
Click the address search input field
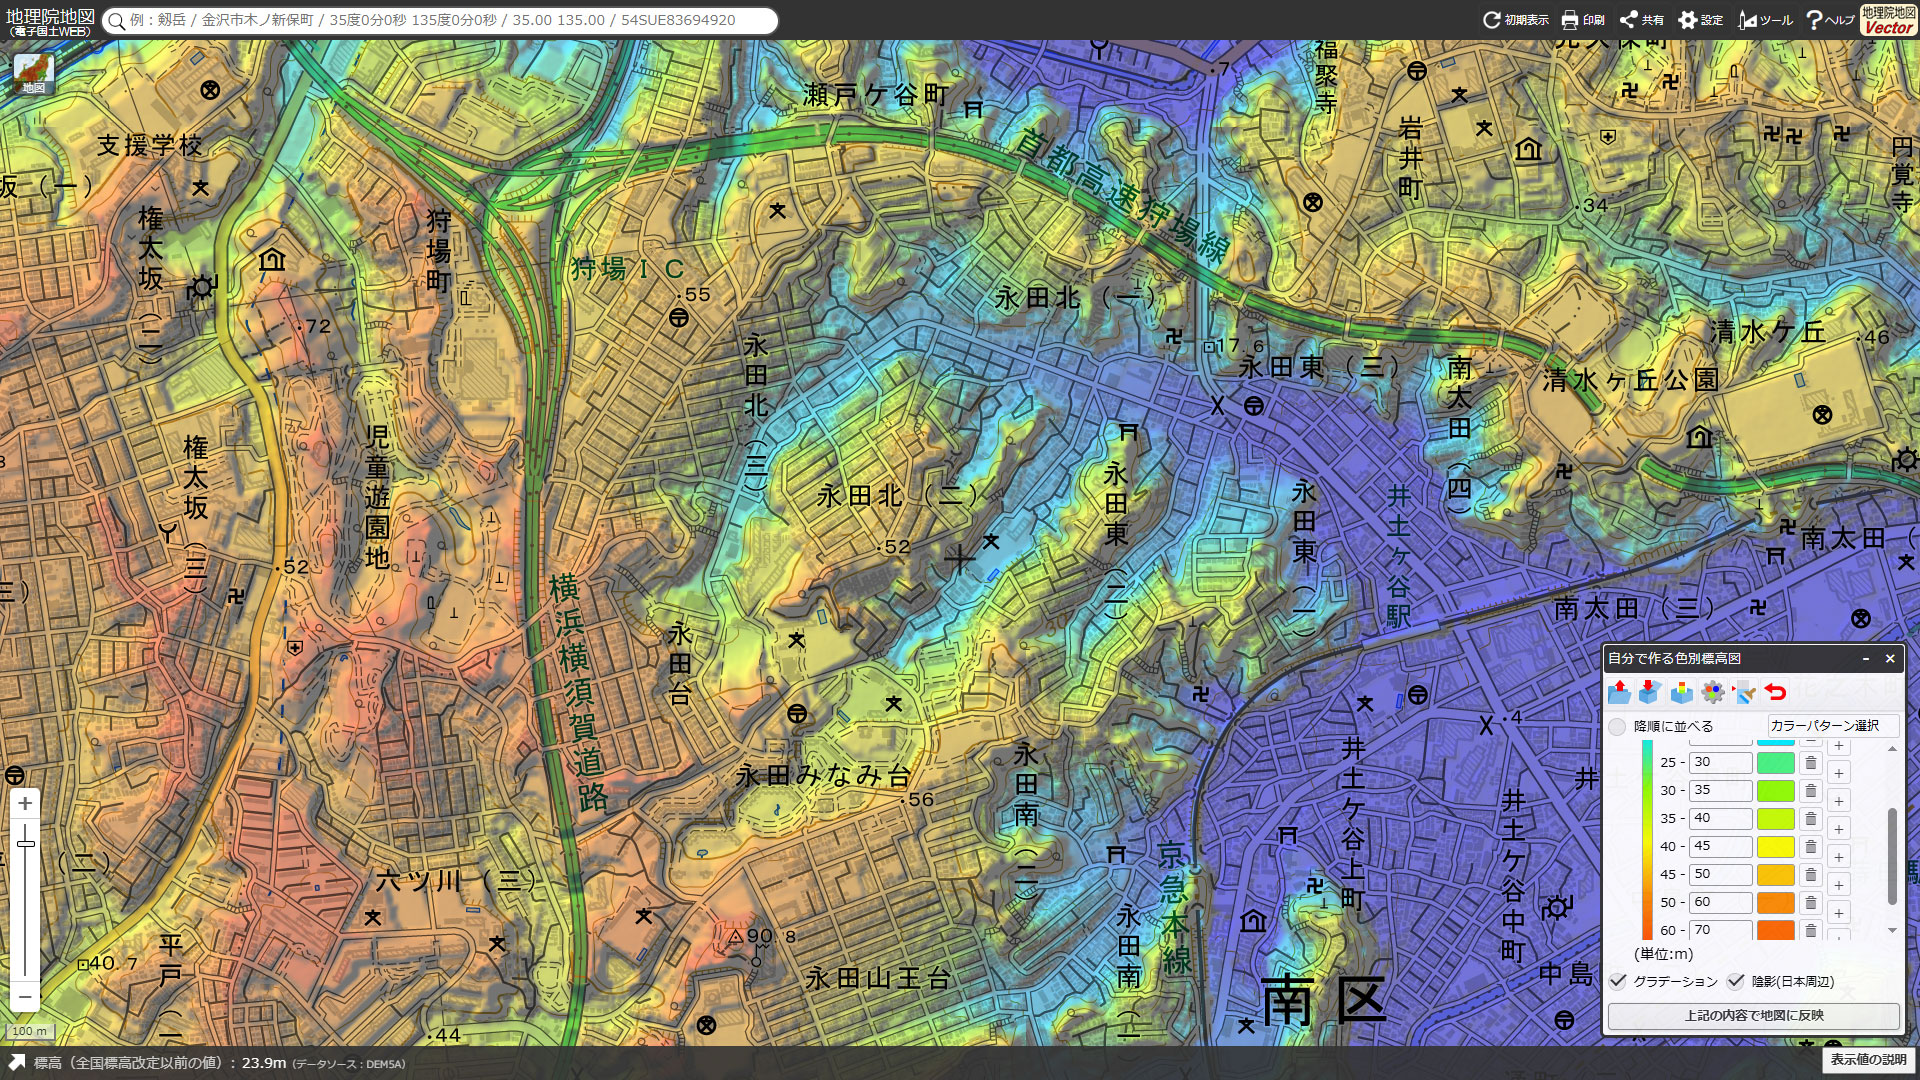440,20
